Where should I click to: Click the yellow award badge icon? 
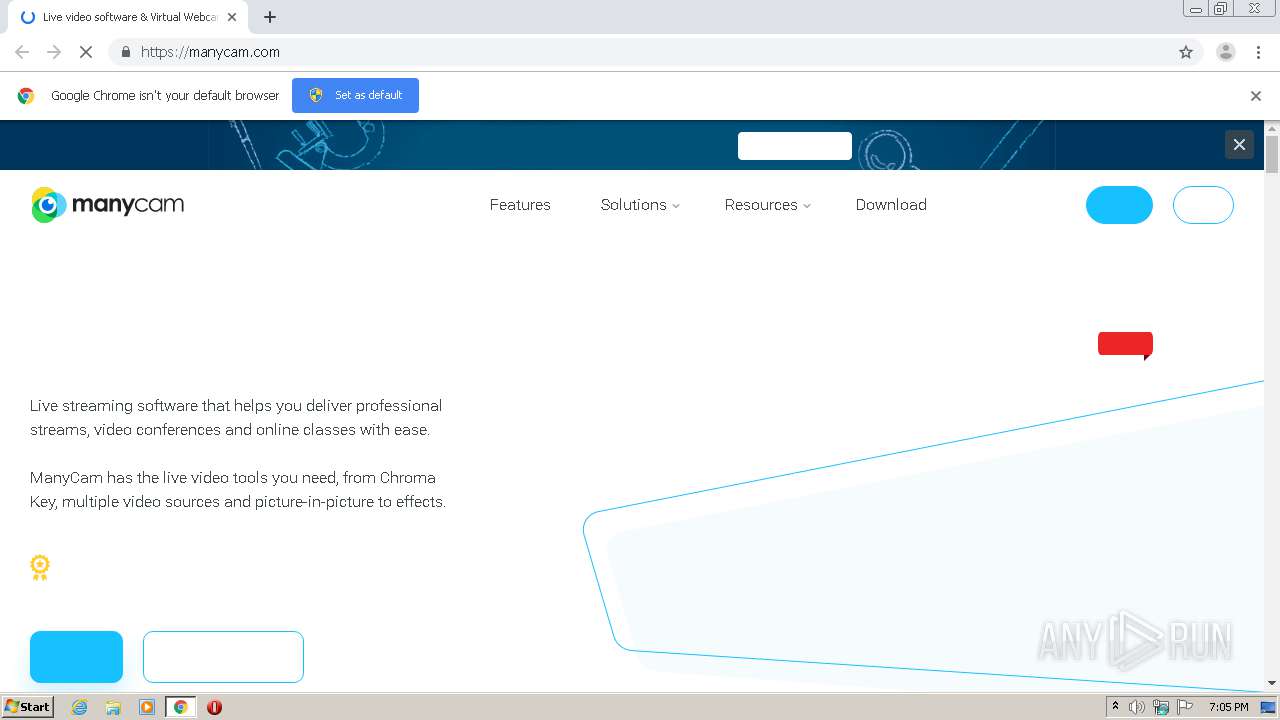point(40,567)
